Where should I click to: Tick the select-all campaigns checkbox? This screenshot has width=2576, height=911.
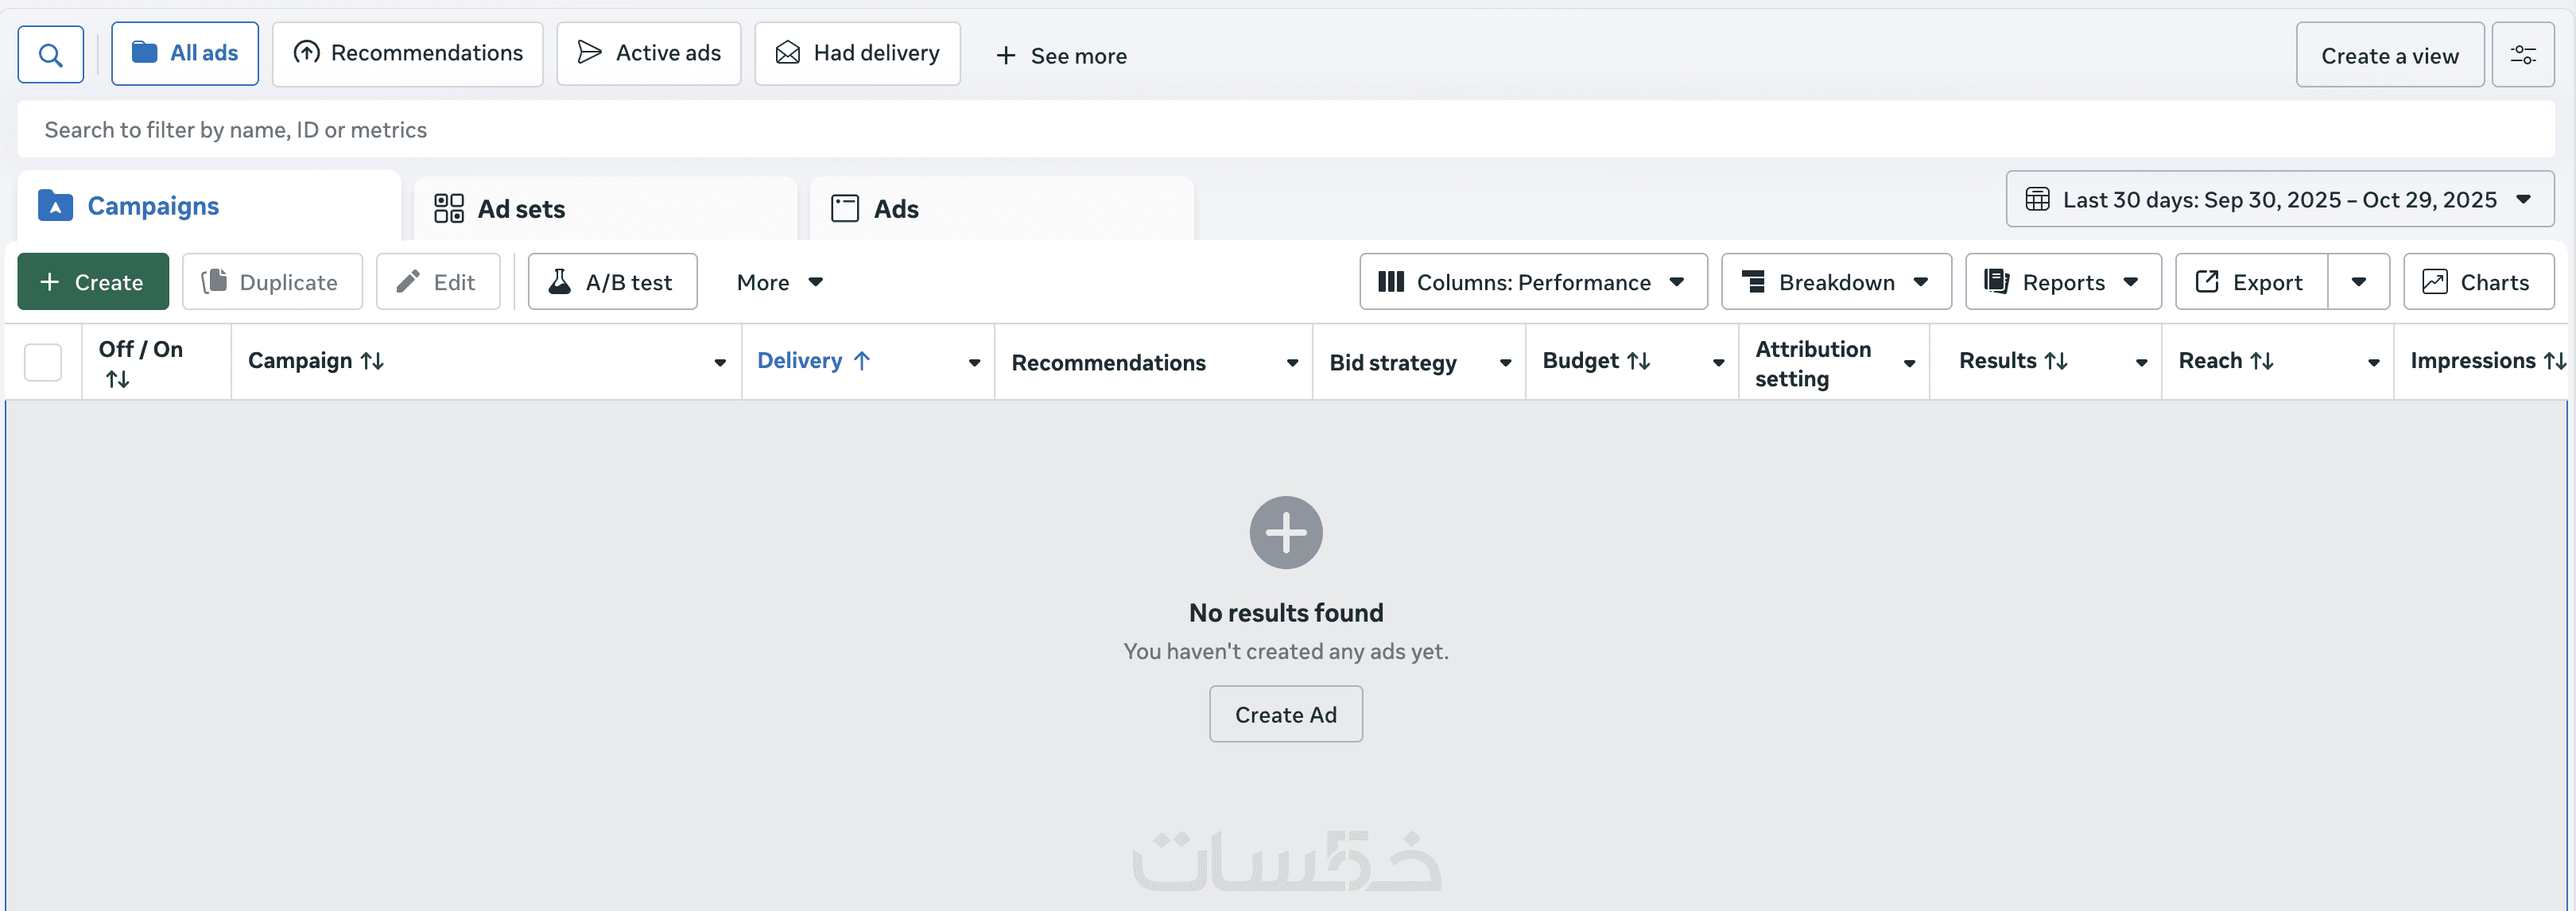coord(43,362)
